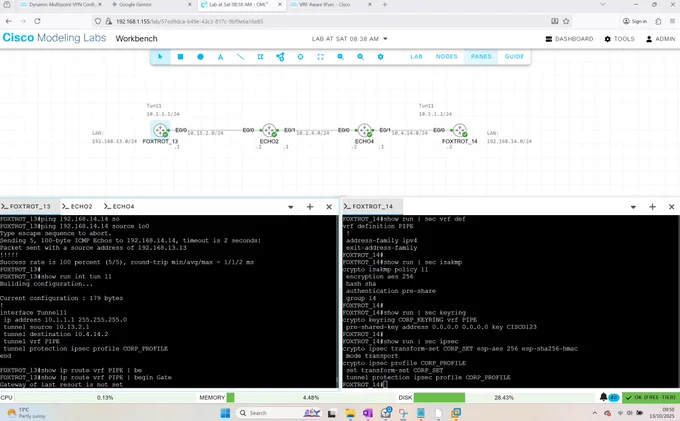680x421 pixels.
Task: Select the ECHO4 router node
Action: tap(364, 130)
